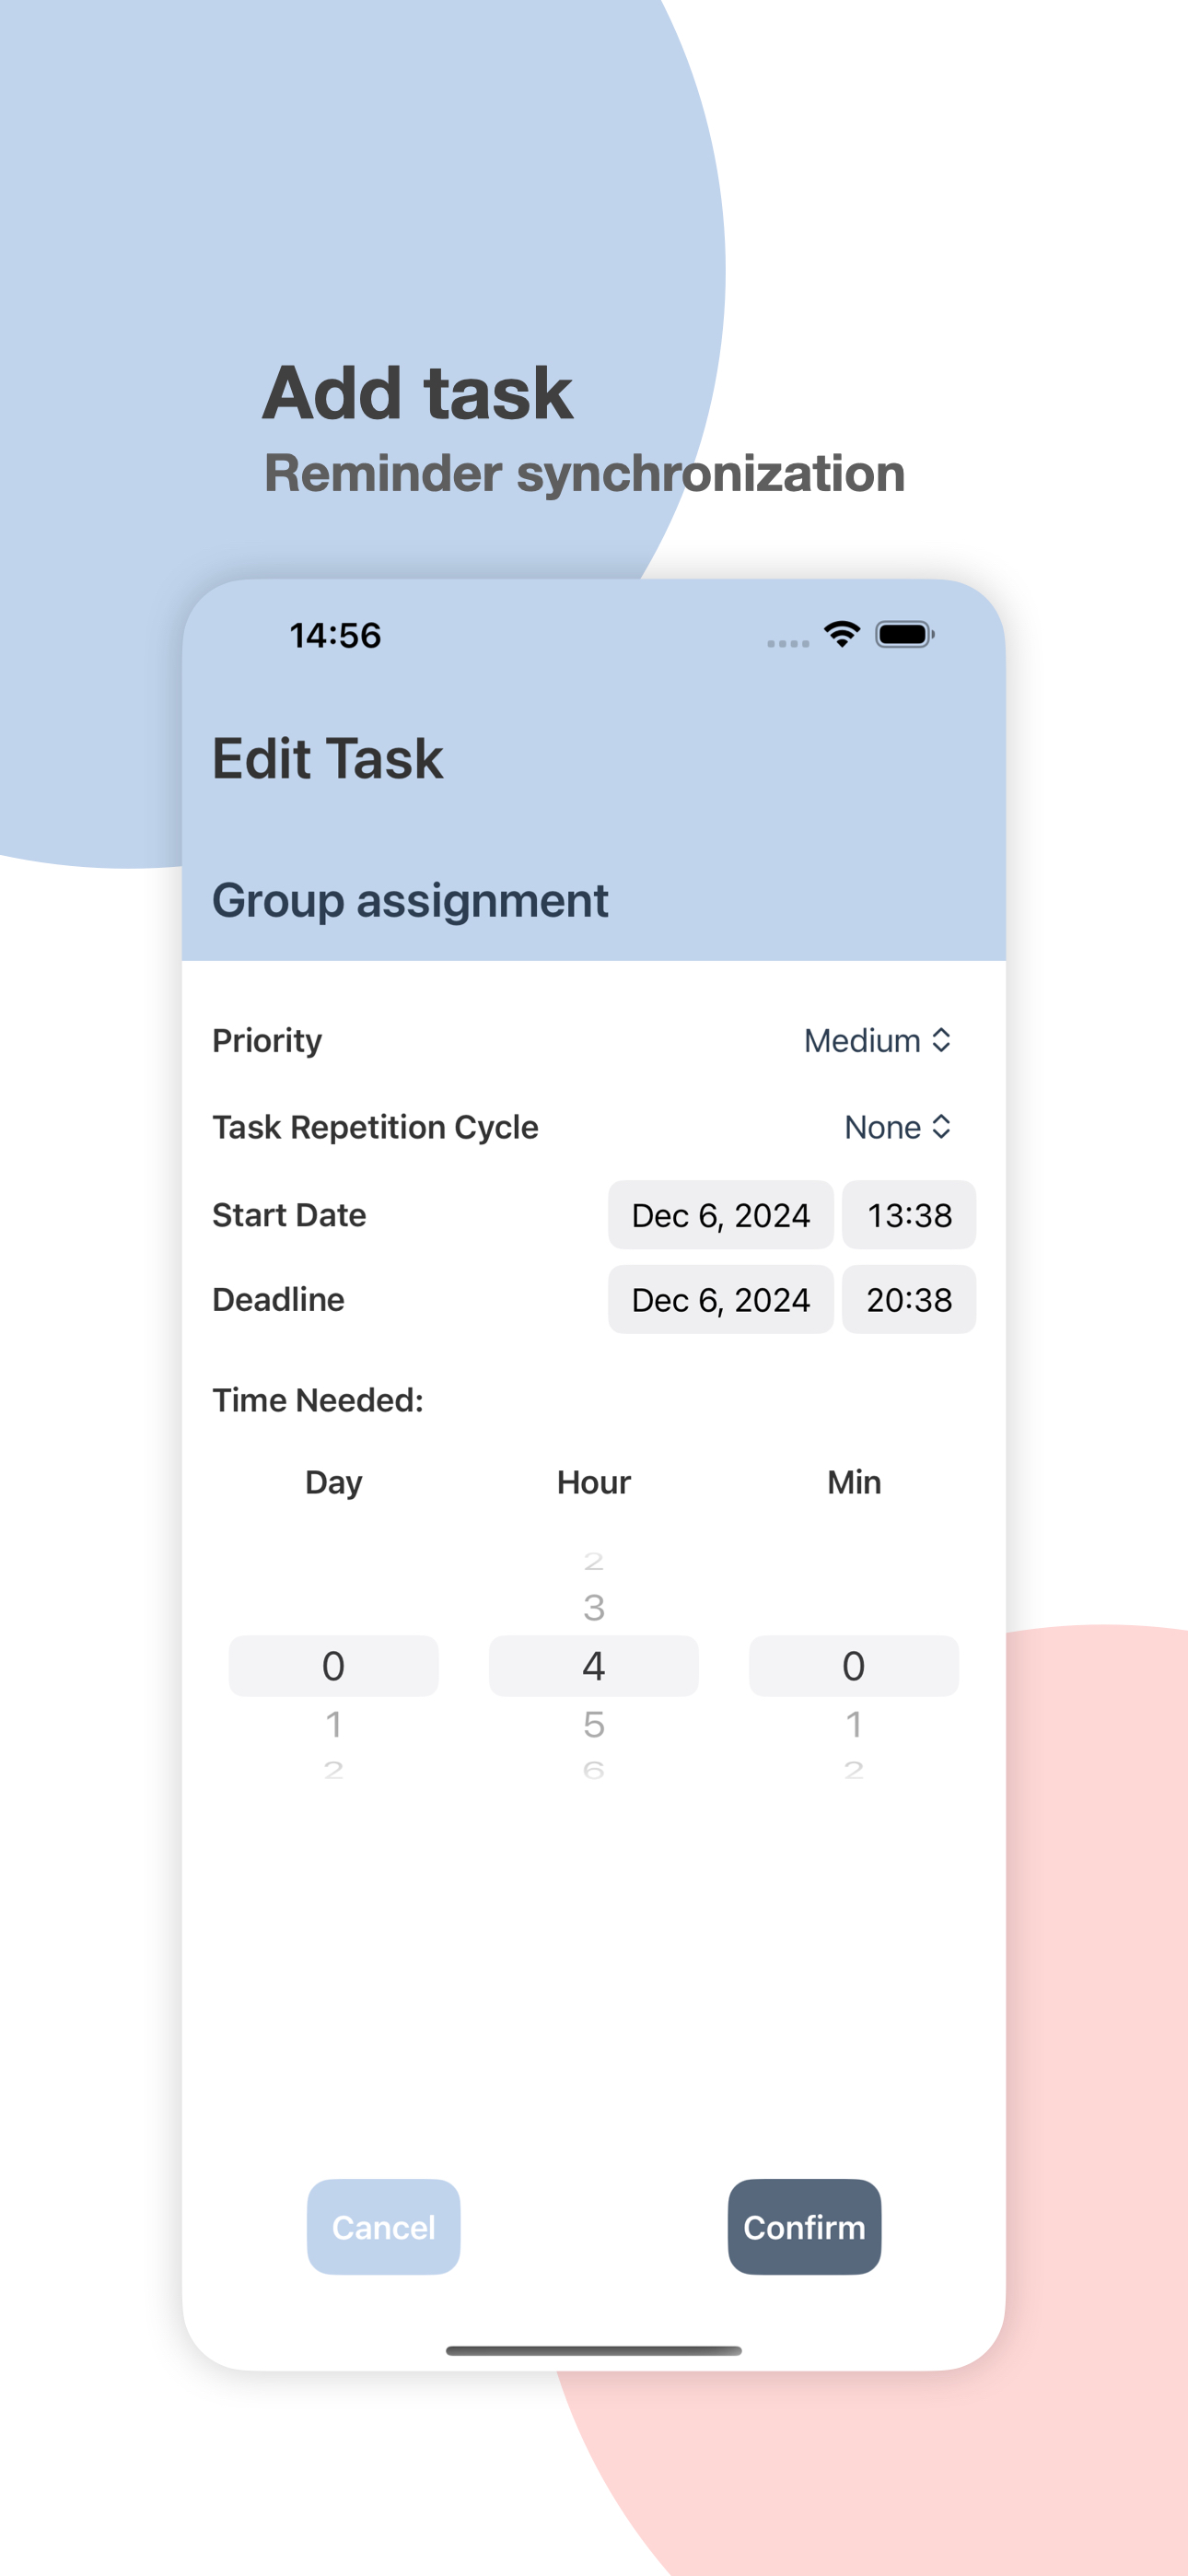Viewport: 1188px width, 2576px height.
Task: Tap the Edit Task heading
Action: coord(327,758)
